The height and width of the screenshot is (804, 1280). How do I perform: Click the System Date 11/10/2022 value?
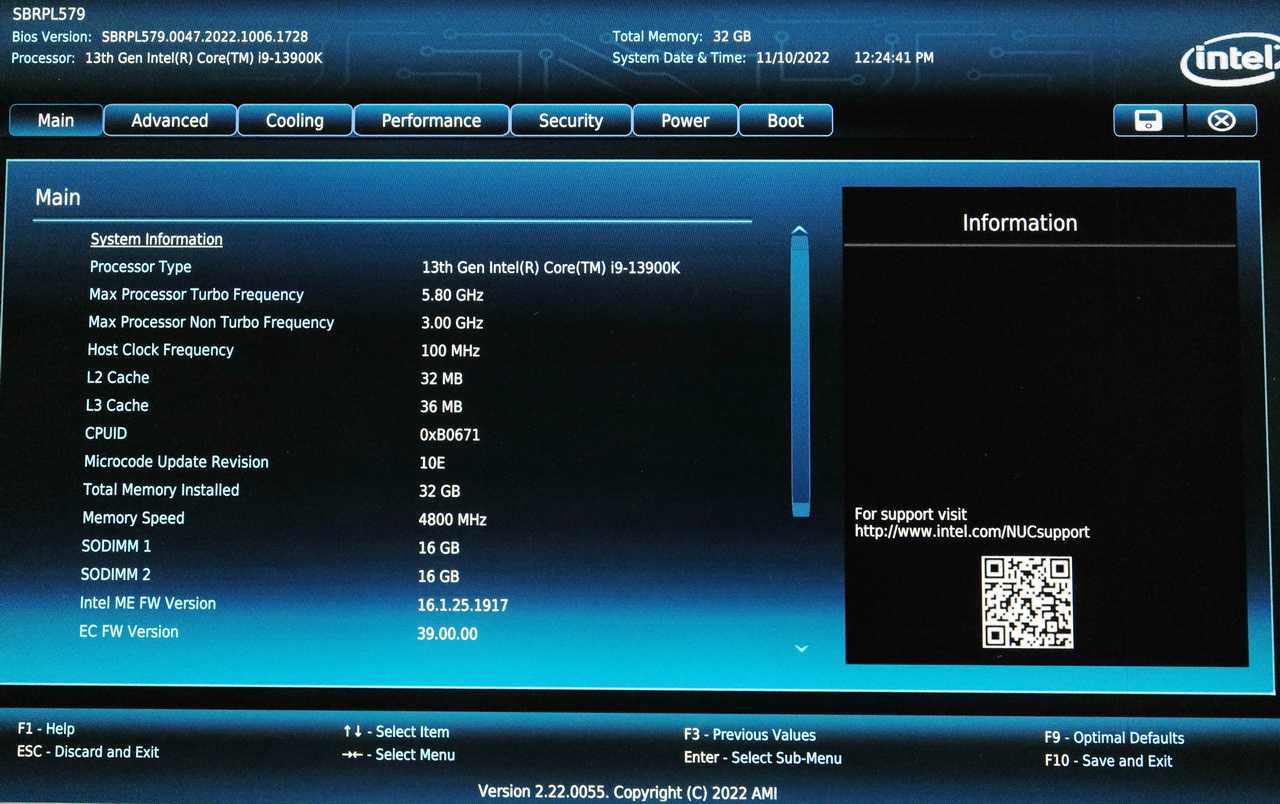click(793, 58)
